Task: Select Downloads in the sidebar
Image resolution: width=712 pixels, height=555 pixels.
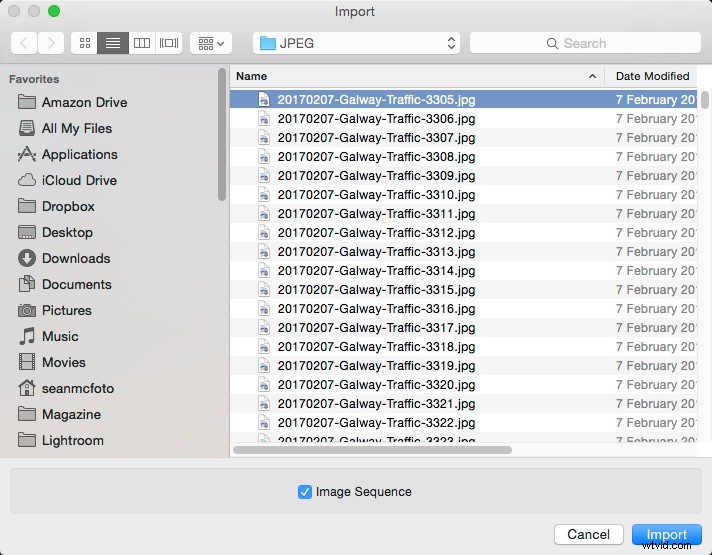Action: click(x=76, y=258)
